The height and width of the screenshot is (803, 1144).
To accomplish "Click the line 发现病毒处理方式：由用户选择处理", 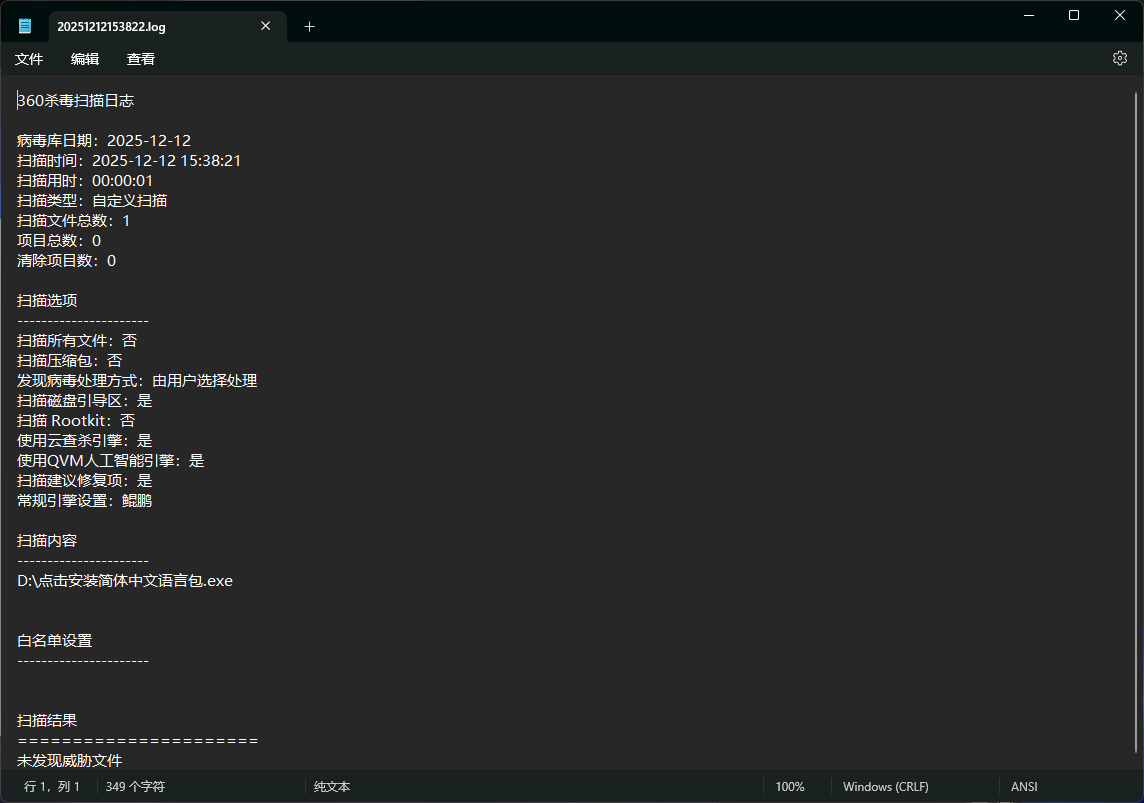I will point(136,381).
